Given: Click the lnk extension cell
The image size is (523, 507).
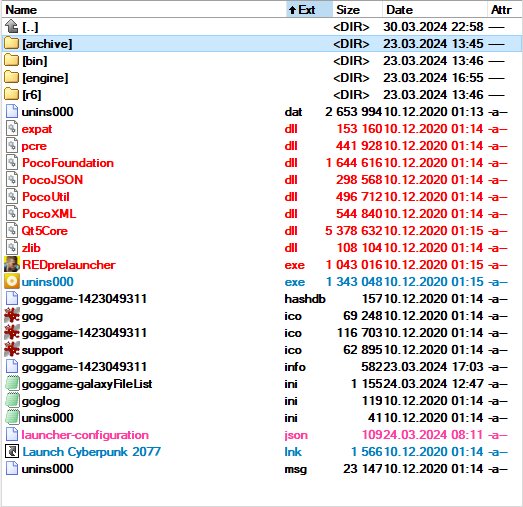Looking at the screenshot, I should (x=293, y=452).
